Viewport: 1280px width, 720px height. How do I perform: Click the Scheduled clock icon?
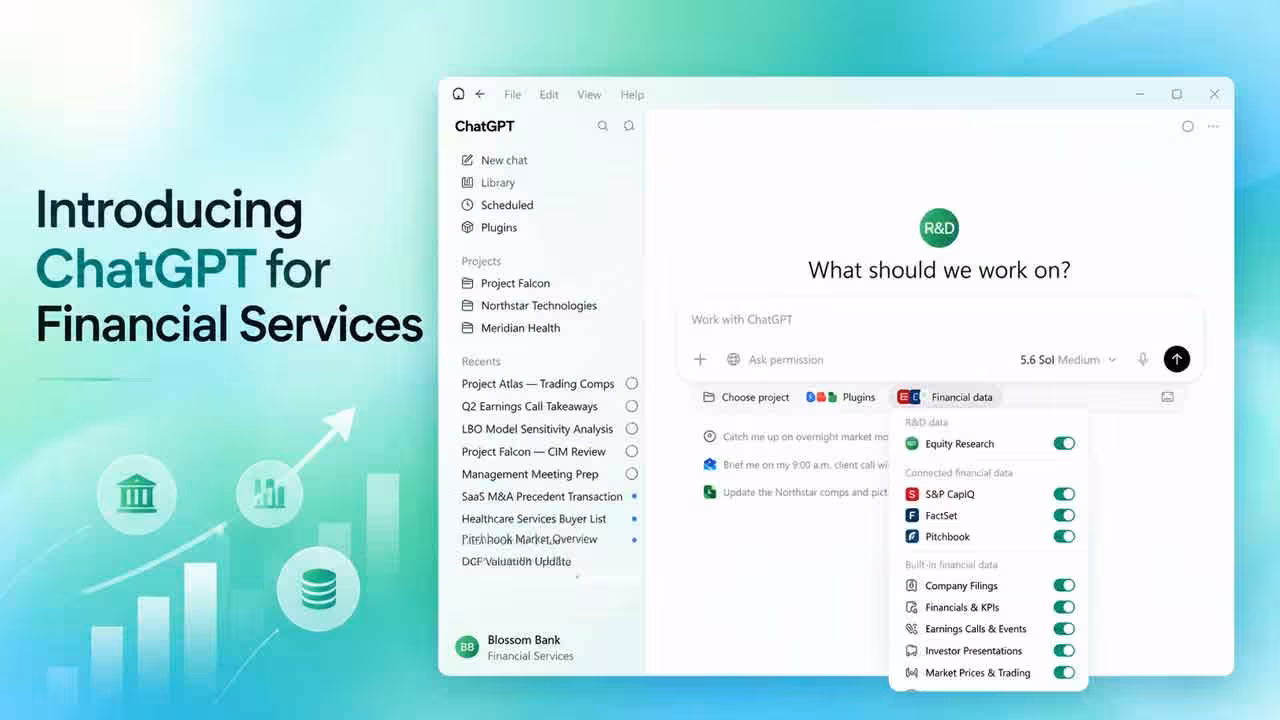pos(467,205)
